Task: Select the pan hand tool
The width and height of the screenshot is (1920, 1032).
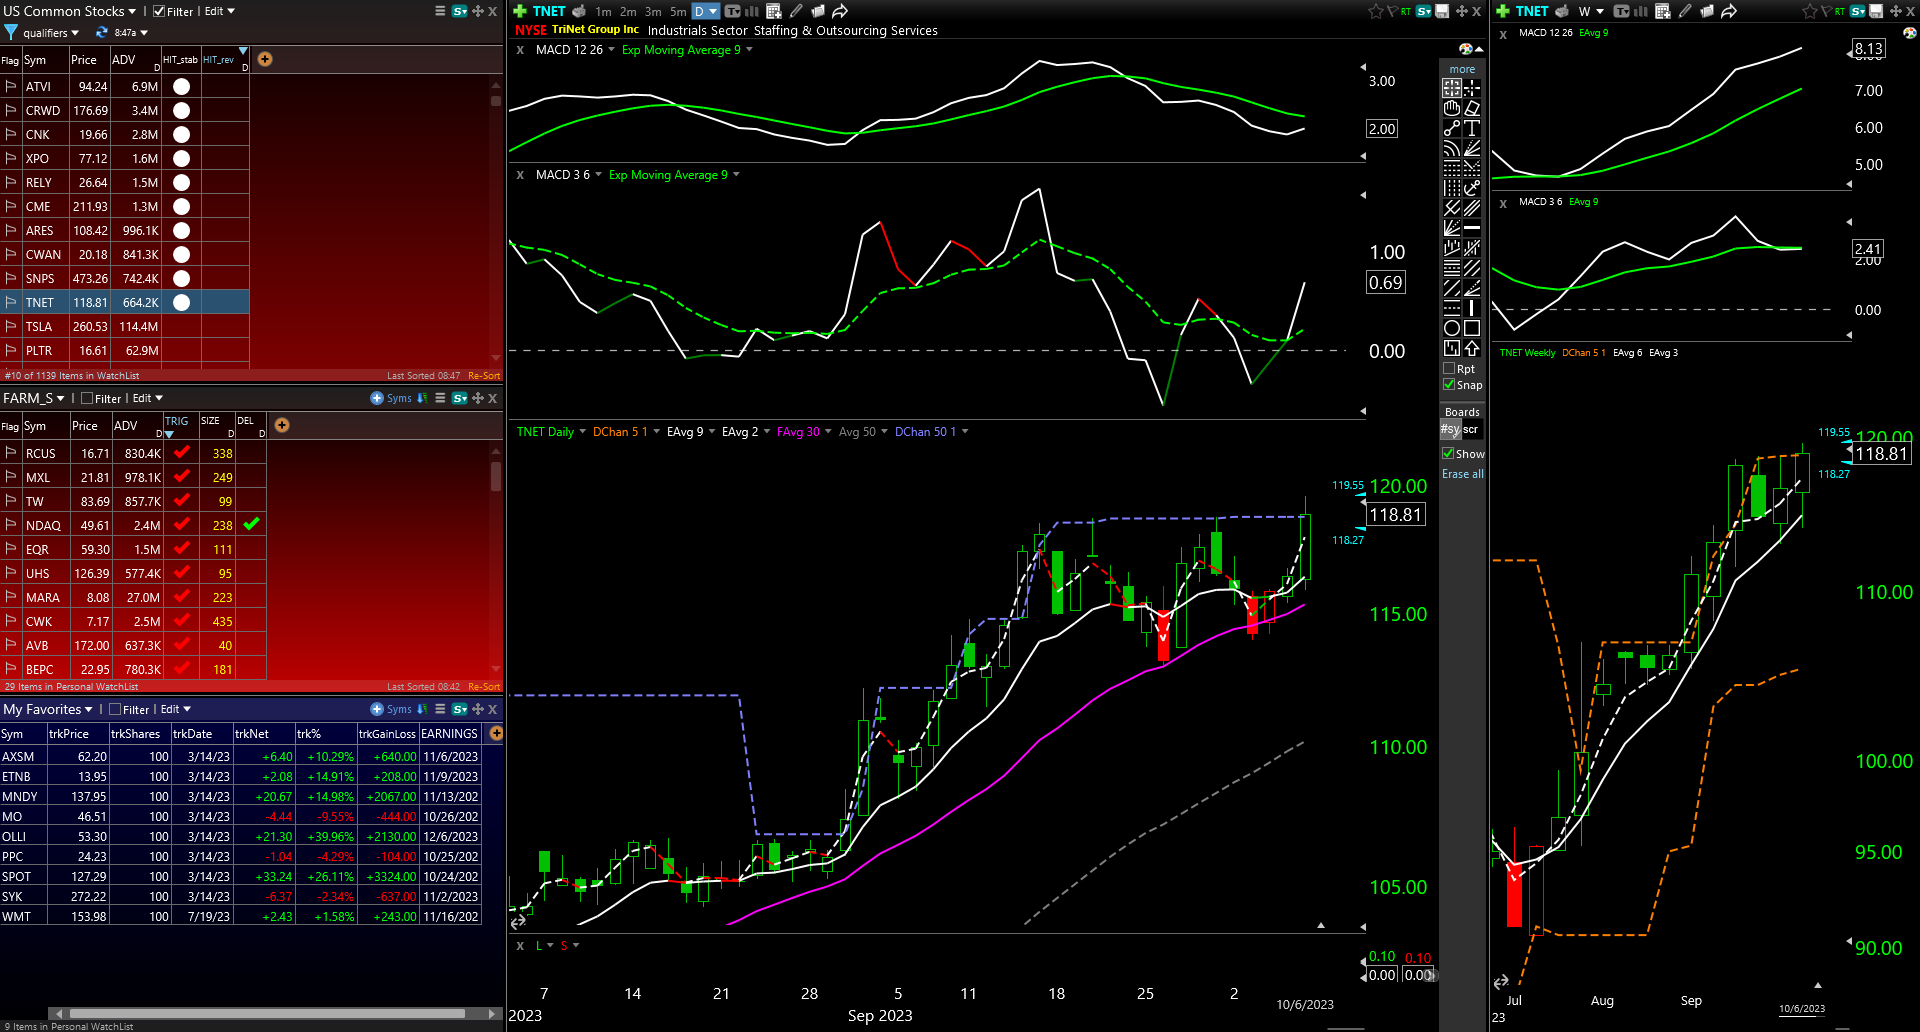Action: 1452,108
